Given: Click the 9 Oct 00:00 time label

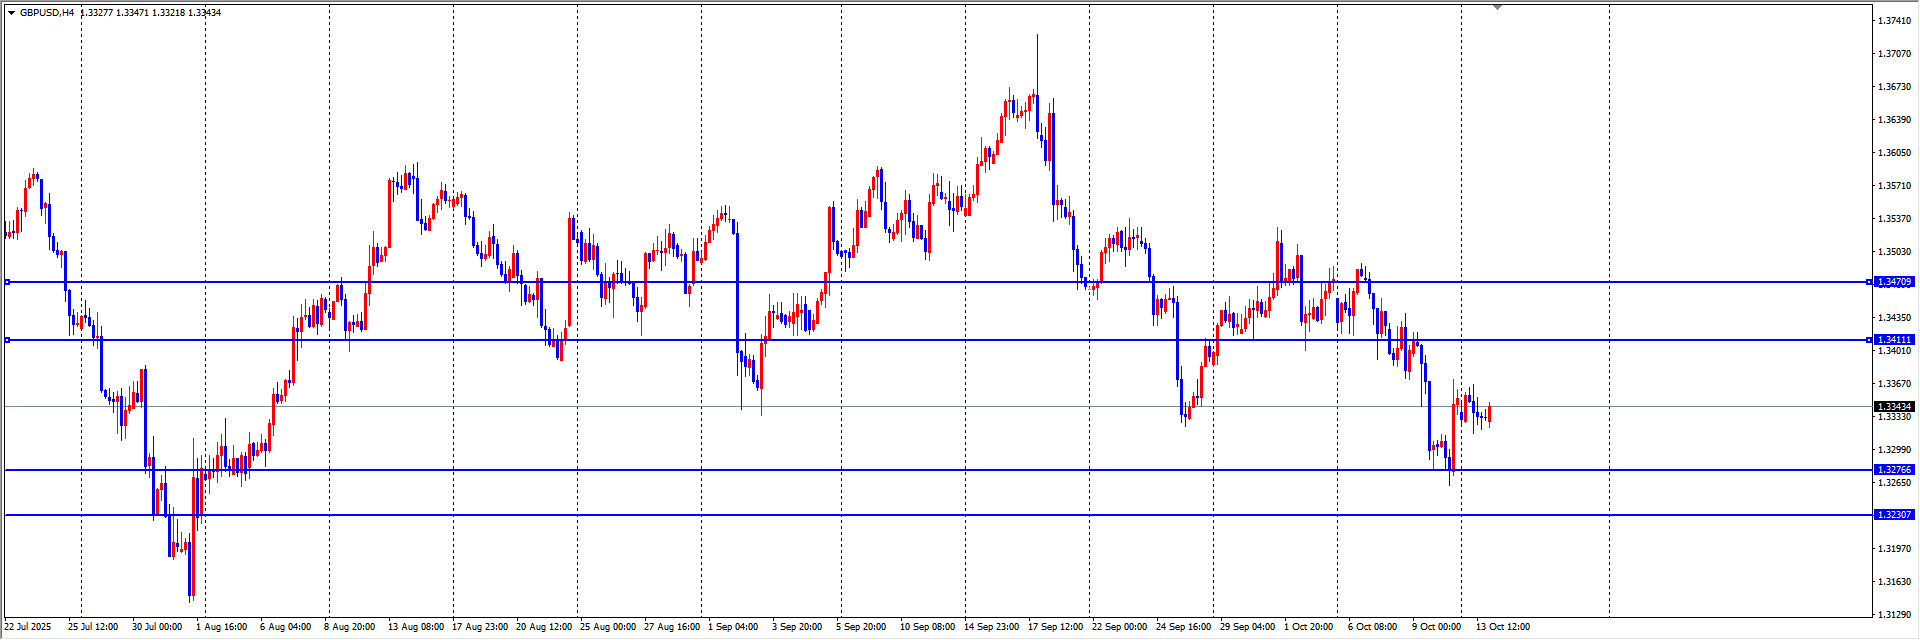Looking at the screenshot, I should 1436,627.
